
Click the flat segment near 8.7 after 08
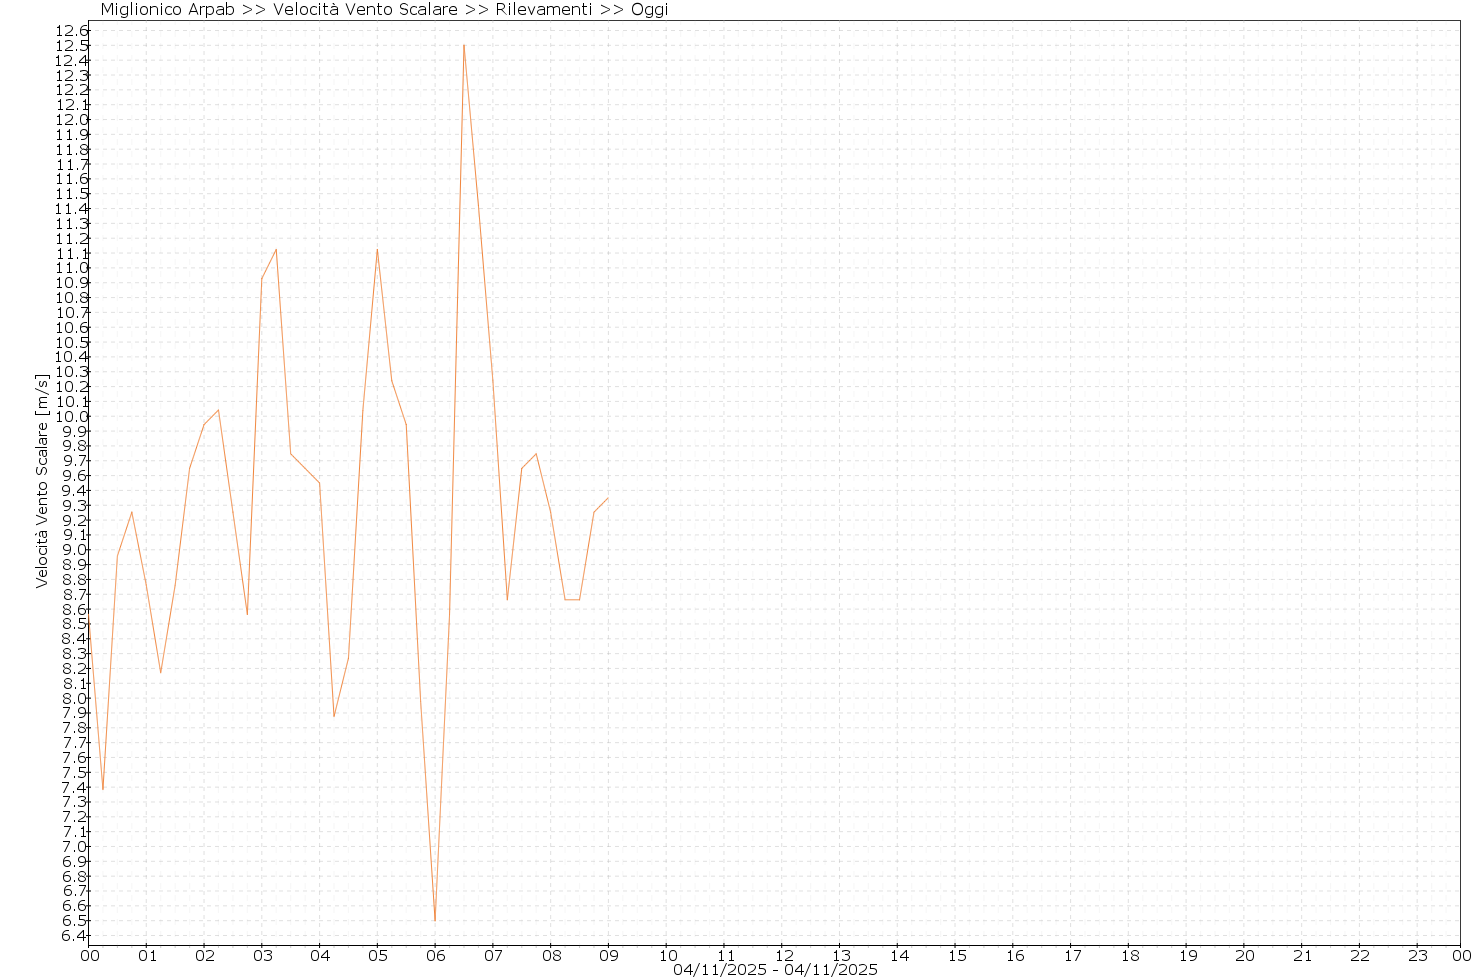coord(572,599)
